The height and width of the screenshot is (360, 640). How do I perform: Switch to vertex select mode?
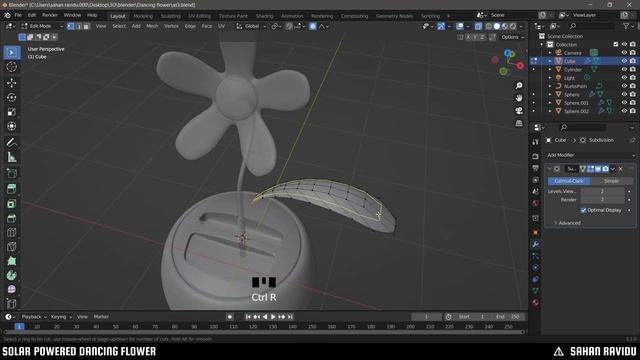coord(71,26)
